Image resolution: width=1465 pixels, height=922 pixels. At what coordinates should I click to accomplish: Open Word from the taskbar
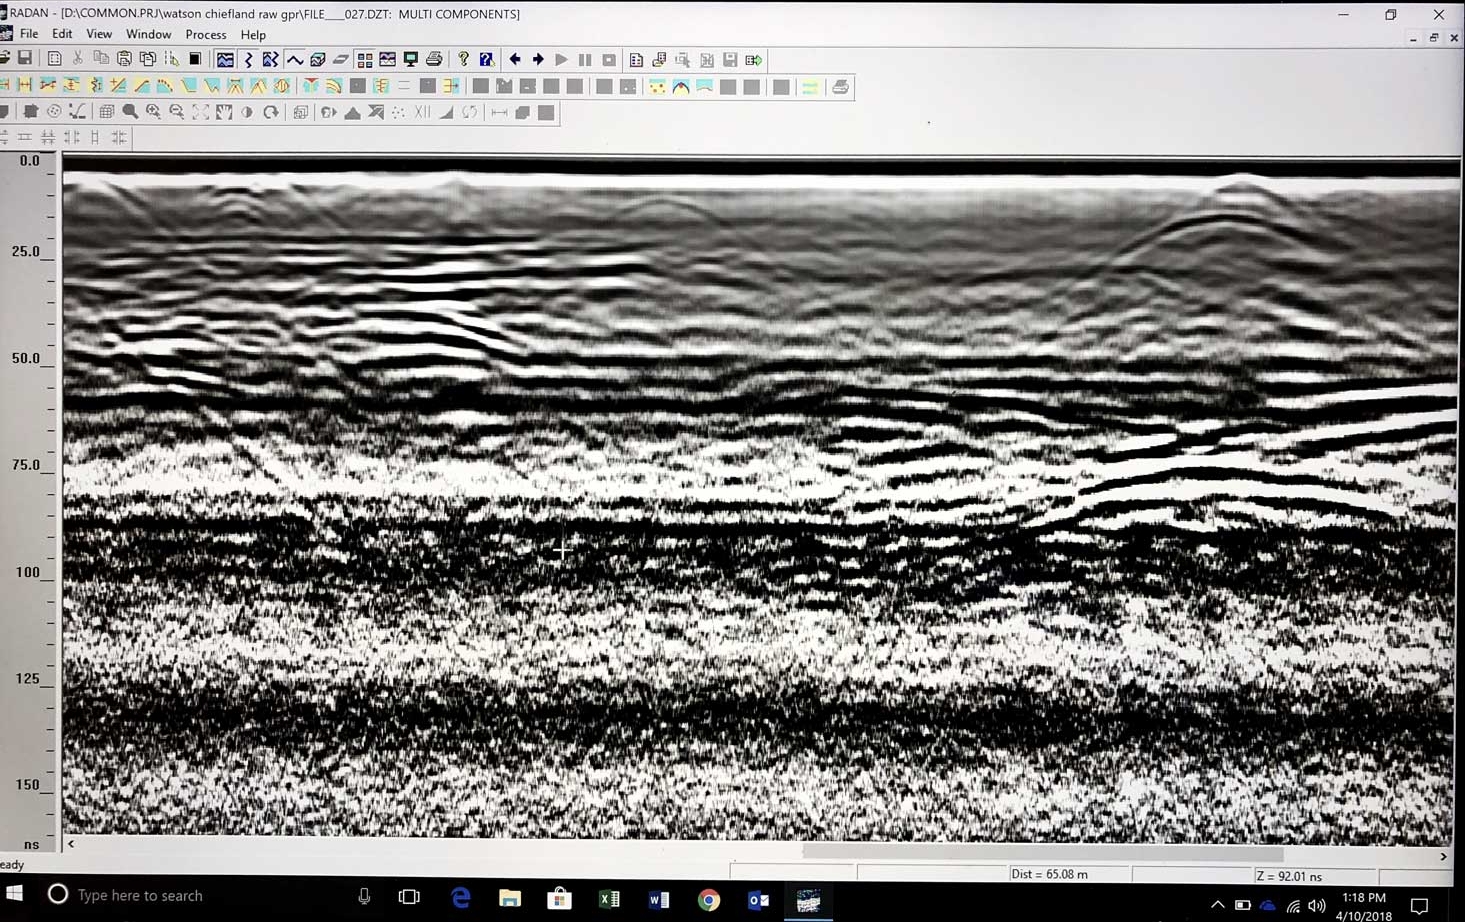[x=659, y=900]
